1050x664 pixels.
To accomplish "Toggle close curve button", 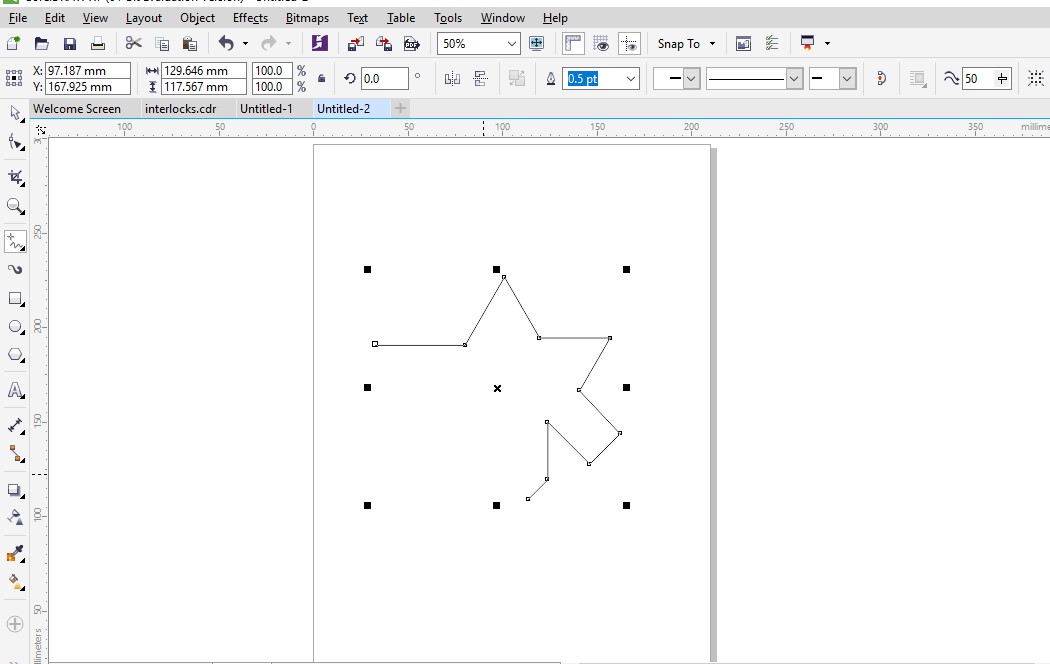I will point(881,79).
